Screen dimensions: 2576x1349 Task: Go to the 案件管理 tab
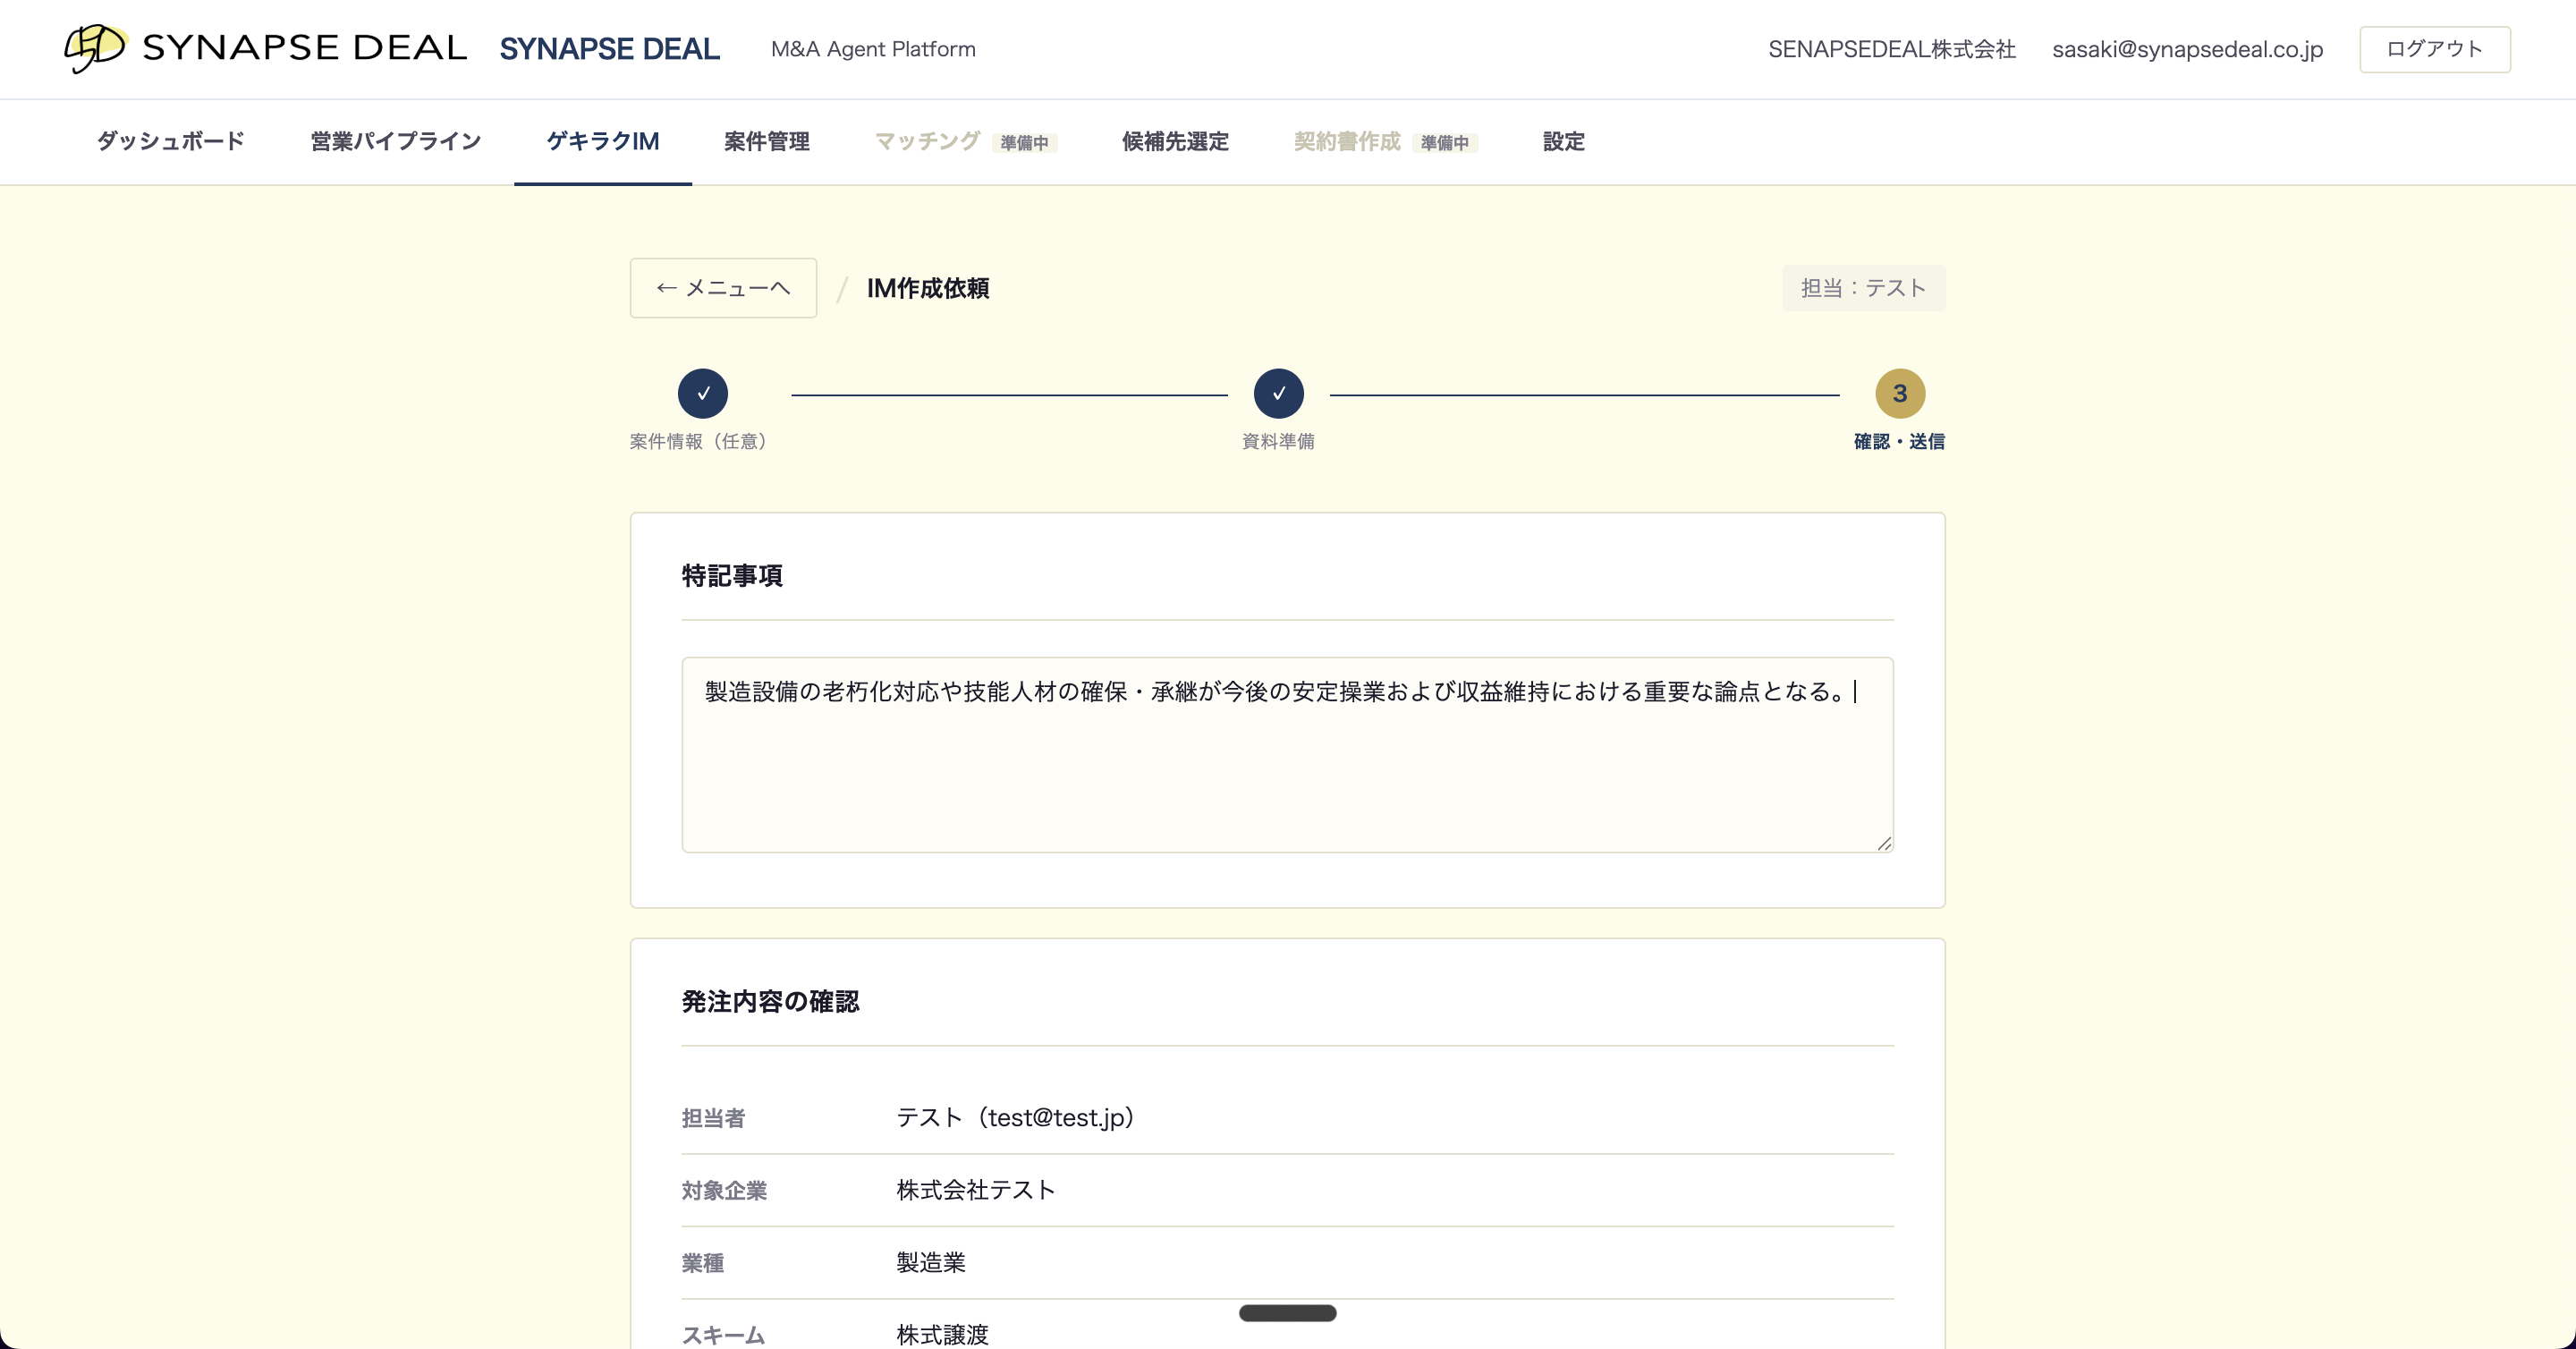766,142
